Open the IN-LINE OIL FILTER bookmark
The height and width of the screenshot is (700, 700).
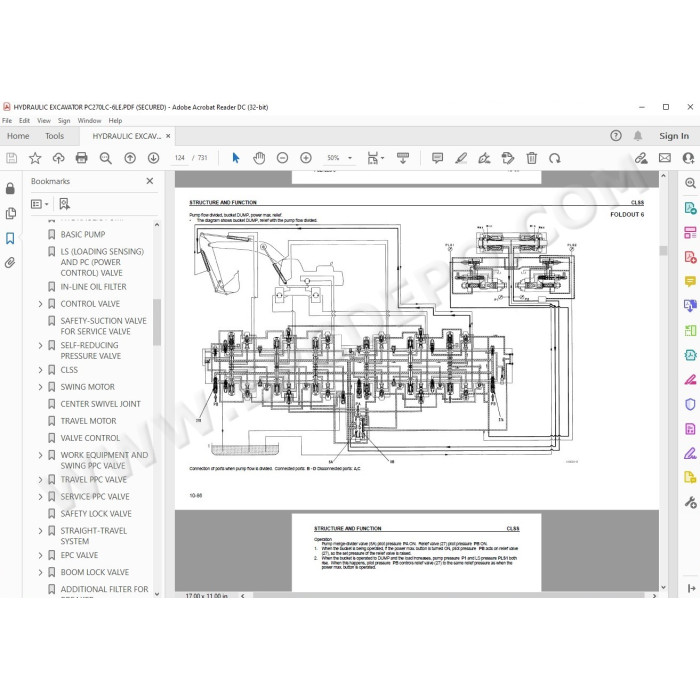pos(93,287)
